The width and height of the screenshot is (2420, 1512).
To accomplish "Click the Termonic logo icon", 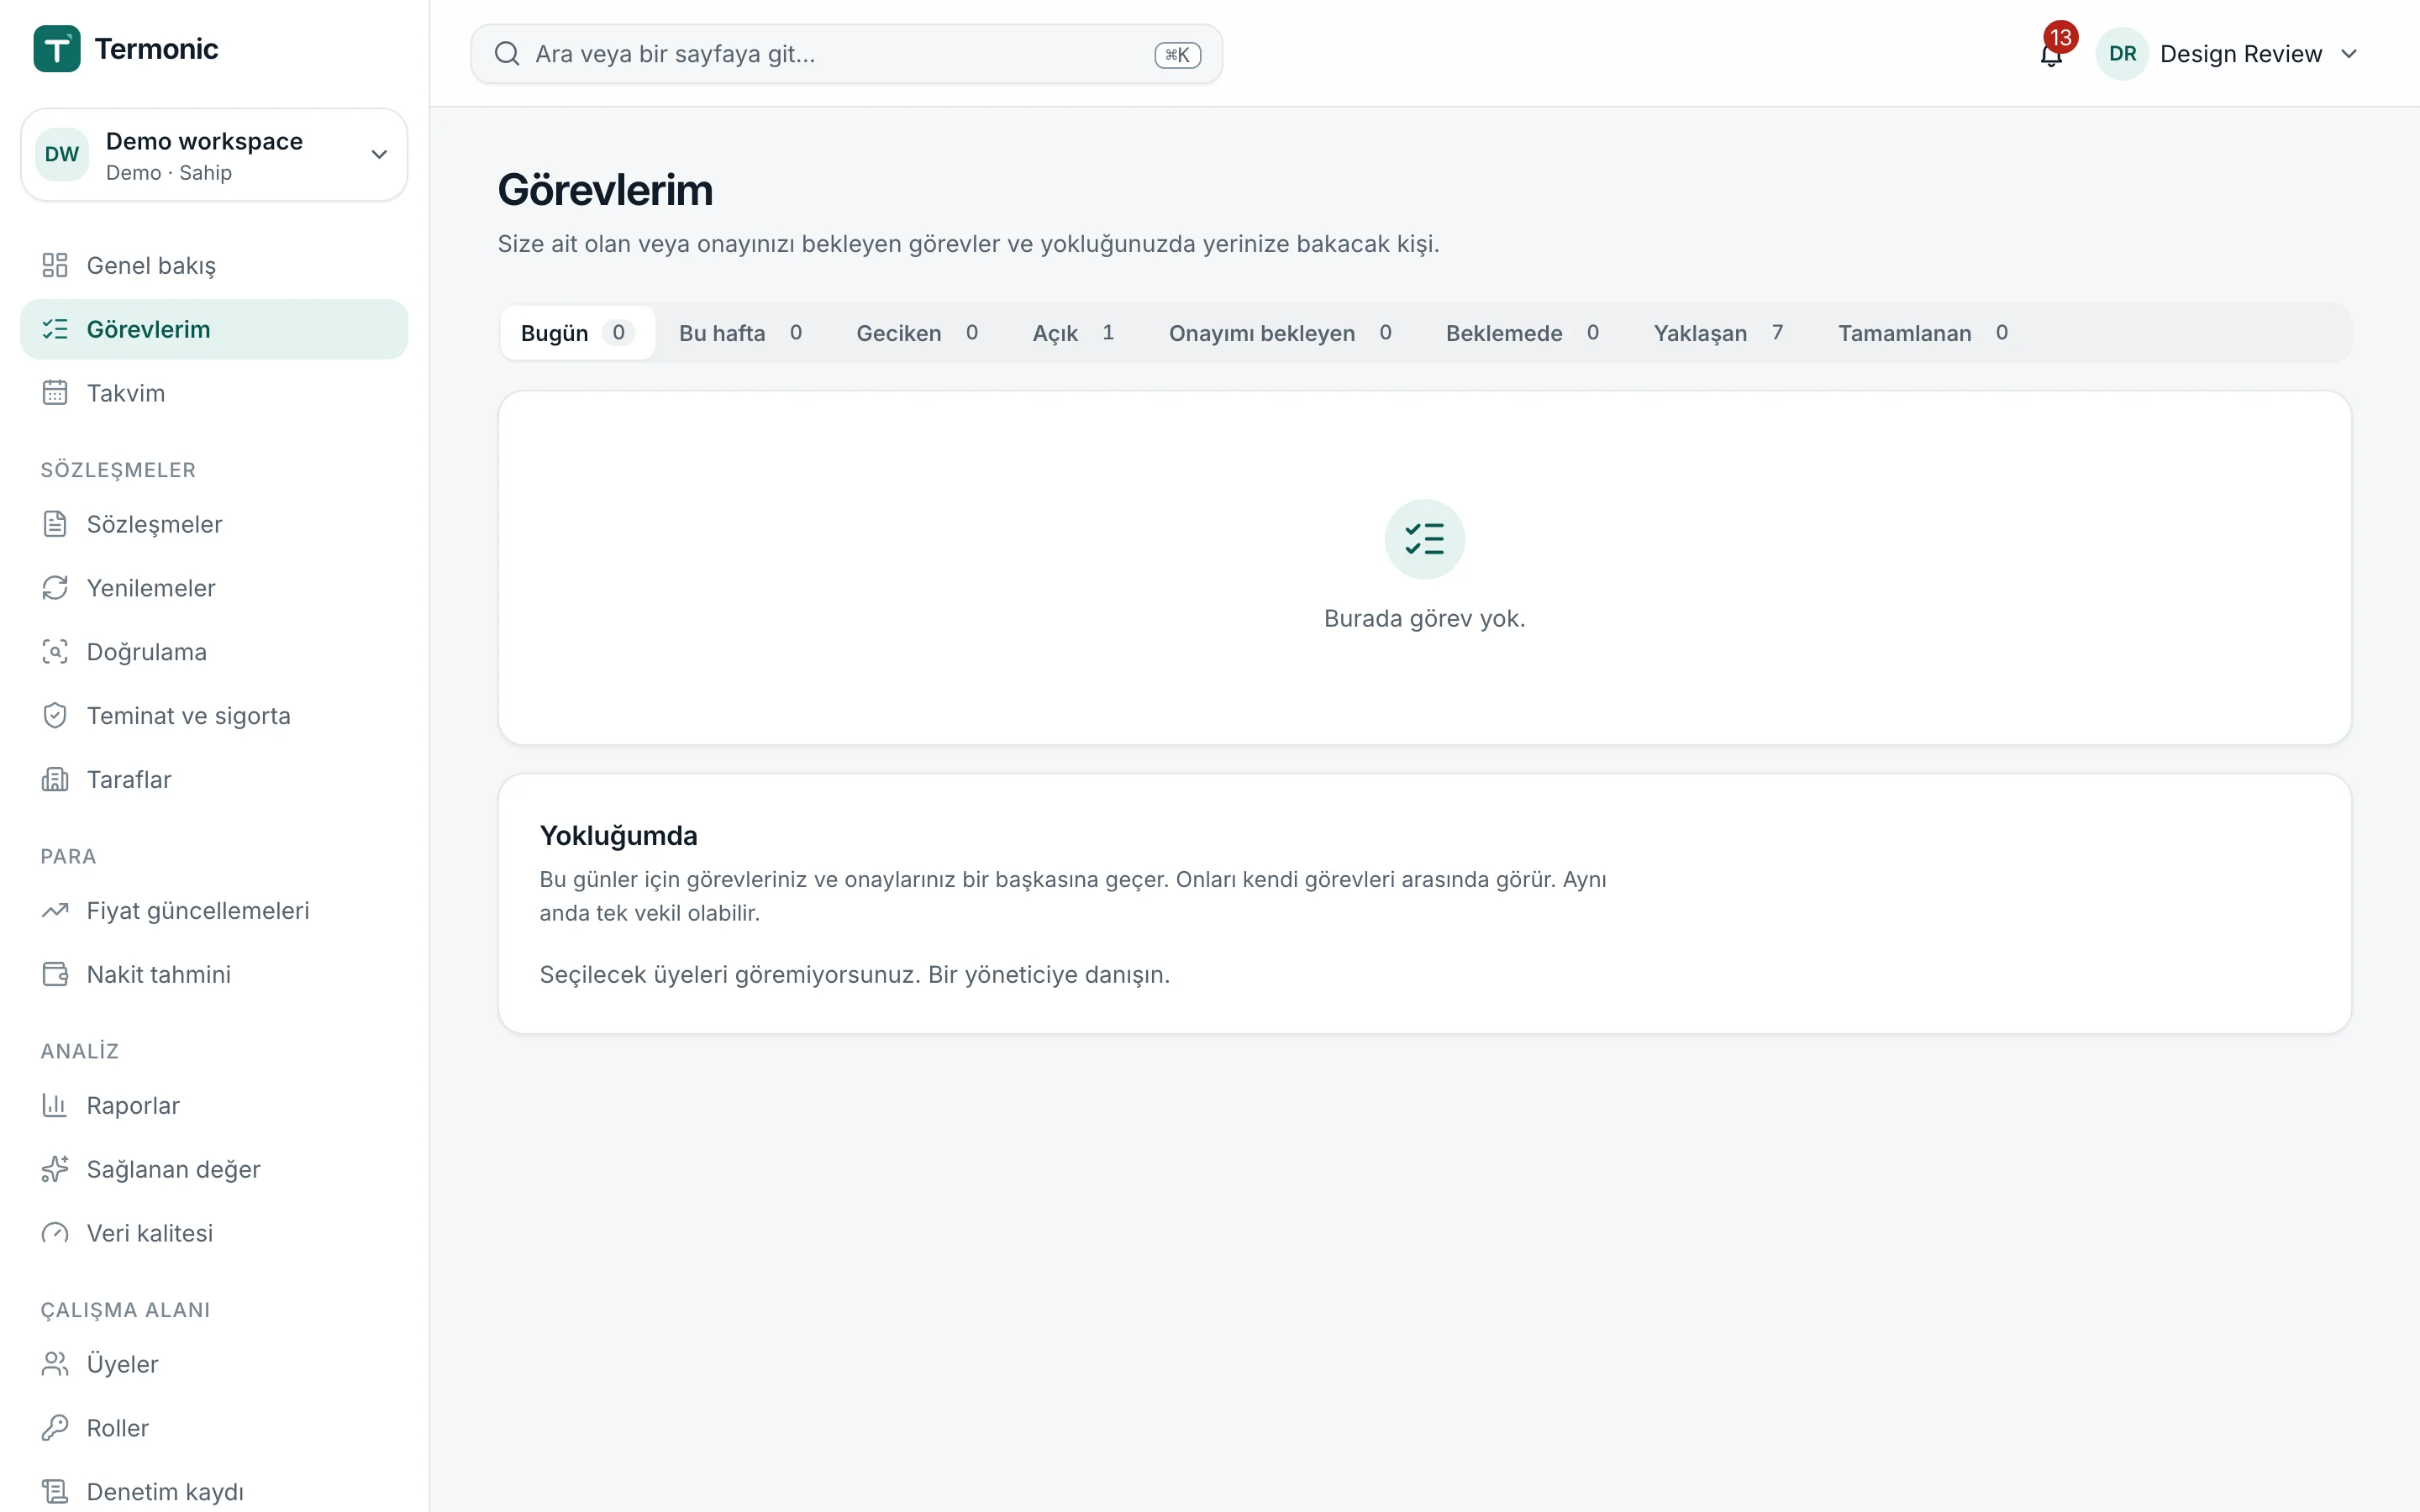I will point(57,49).
